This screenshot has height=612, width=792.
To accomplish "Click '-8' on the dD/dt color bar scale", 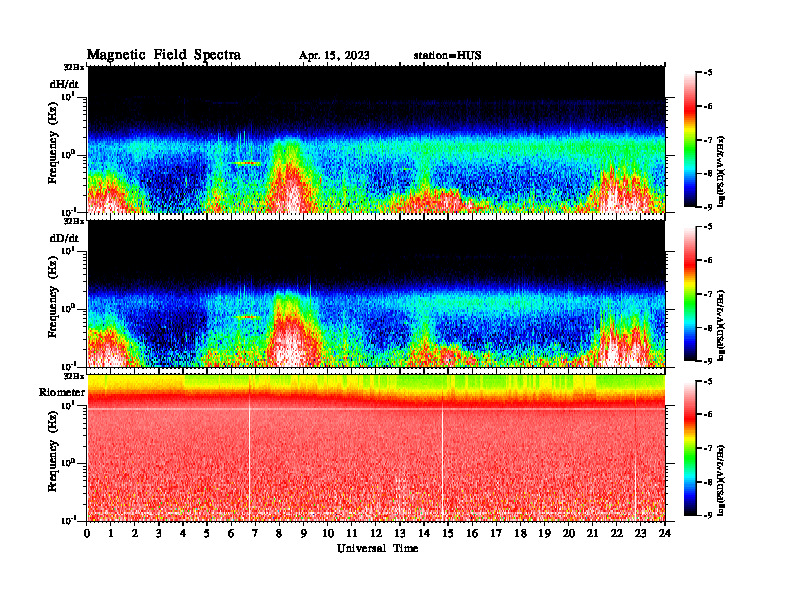I will 708,328.
